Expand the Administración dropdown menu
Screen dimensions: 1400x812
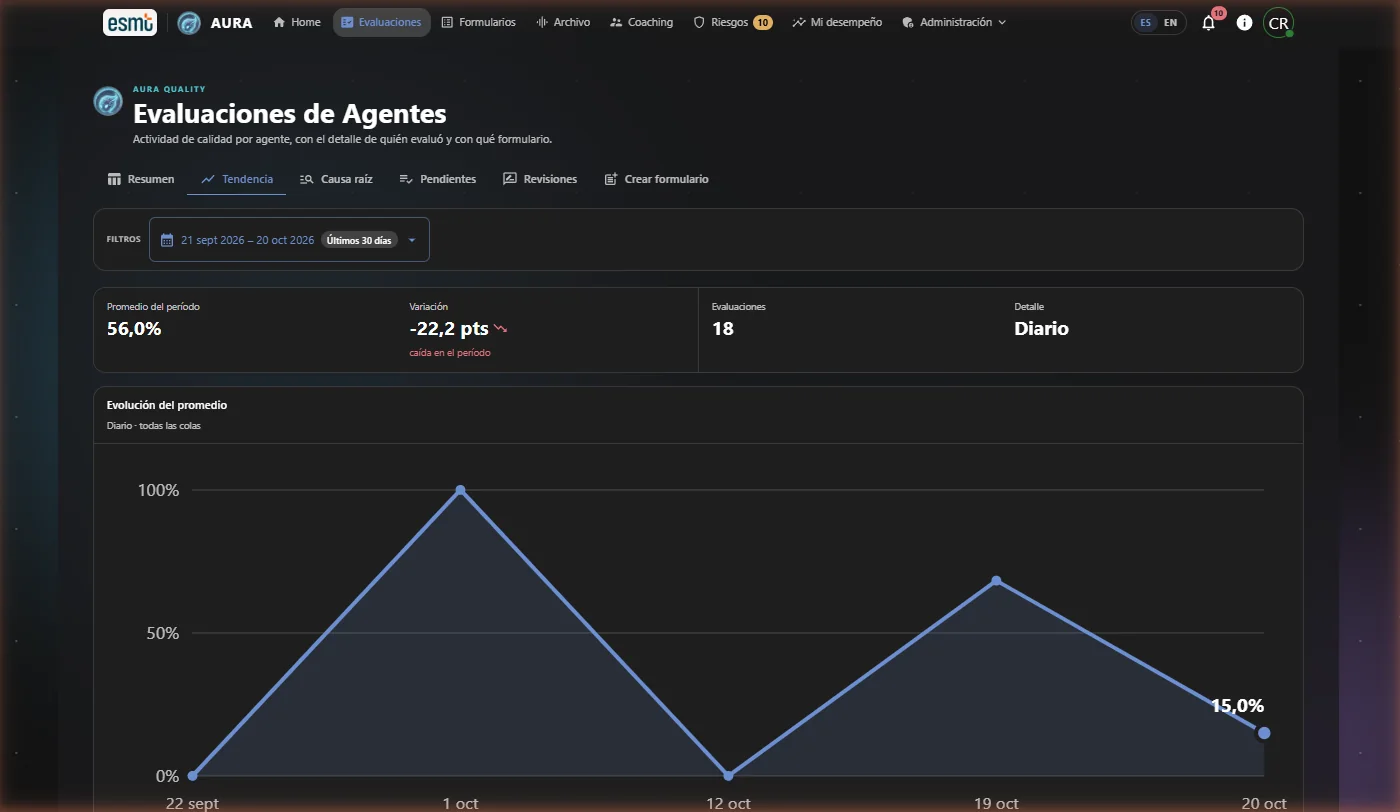tap(954, 22)
